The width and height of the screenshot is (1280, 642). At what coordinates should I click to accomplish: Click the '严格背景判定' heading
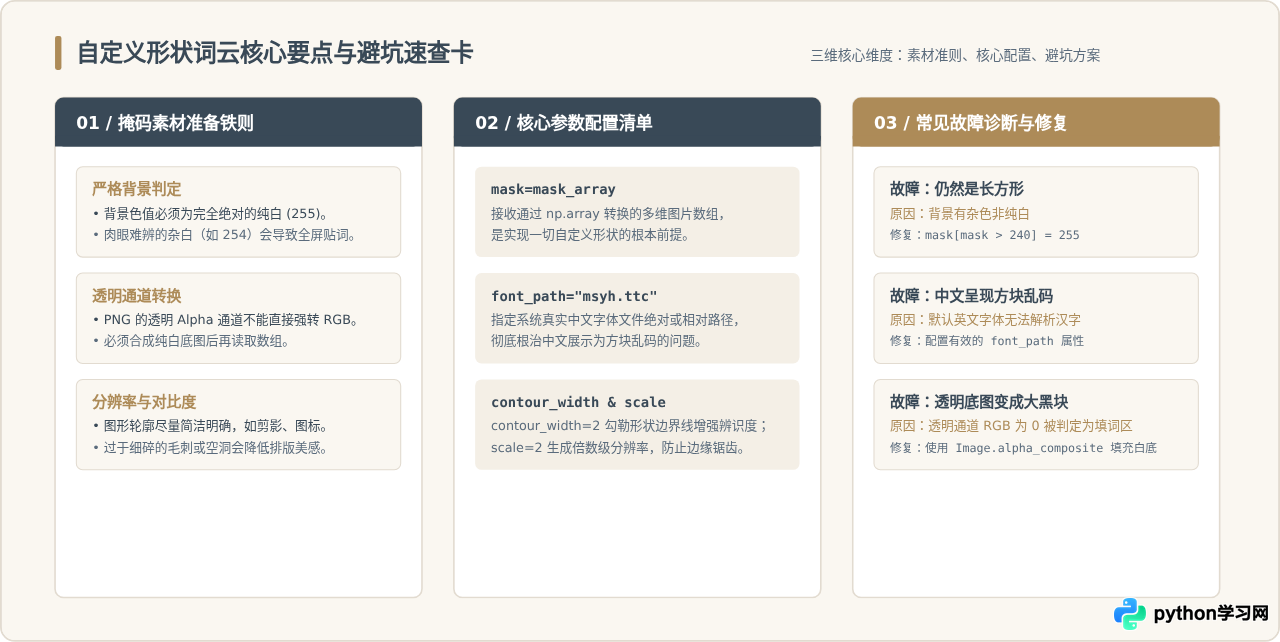pos(137,189)
